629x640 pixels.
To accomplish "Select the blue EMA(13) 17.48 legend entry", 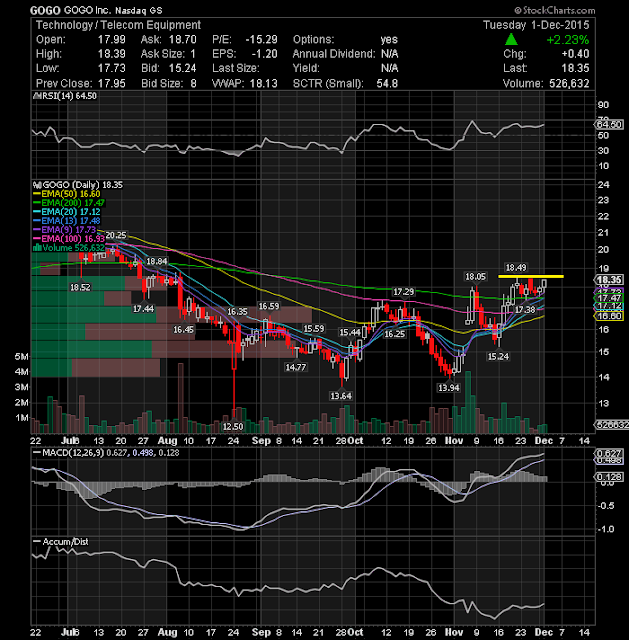I will pos(67,221).
